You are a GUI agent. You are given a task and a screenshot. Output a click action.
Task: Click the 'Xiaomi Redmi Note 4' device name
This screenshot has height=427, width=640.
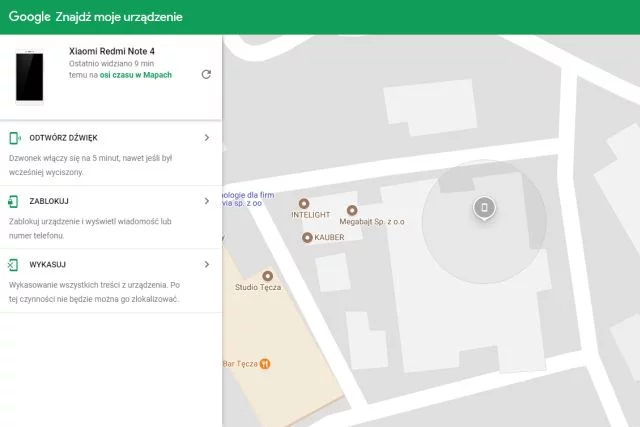pyautogui.click(x=111, y=51)
